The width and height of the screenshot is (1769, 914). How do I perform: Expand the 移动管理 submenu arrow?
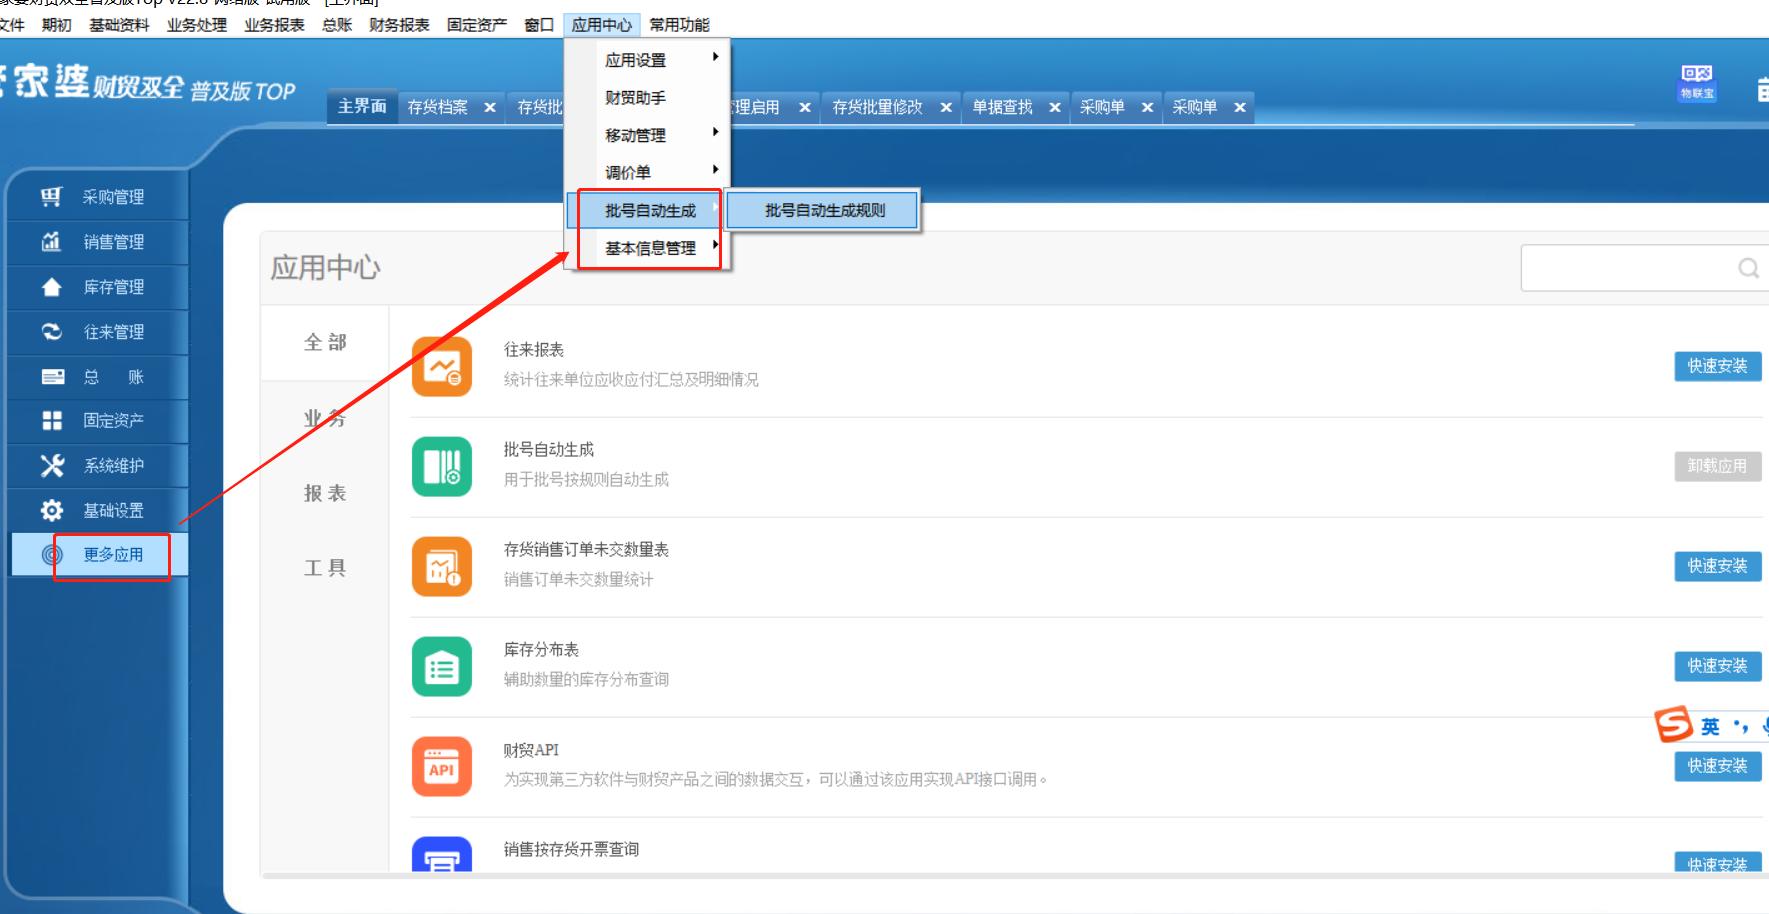[x=716, y=132]
